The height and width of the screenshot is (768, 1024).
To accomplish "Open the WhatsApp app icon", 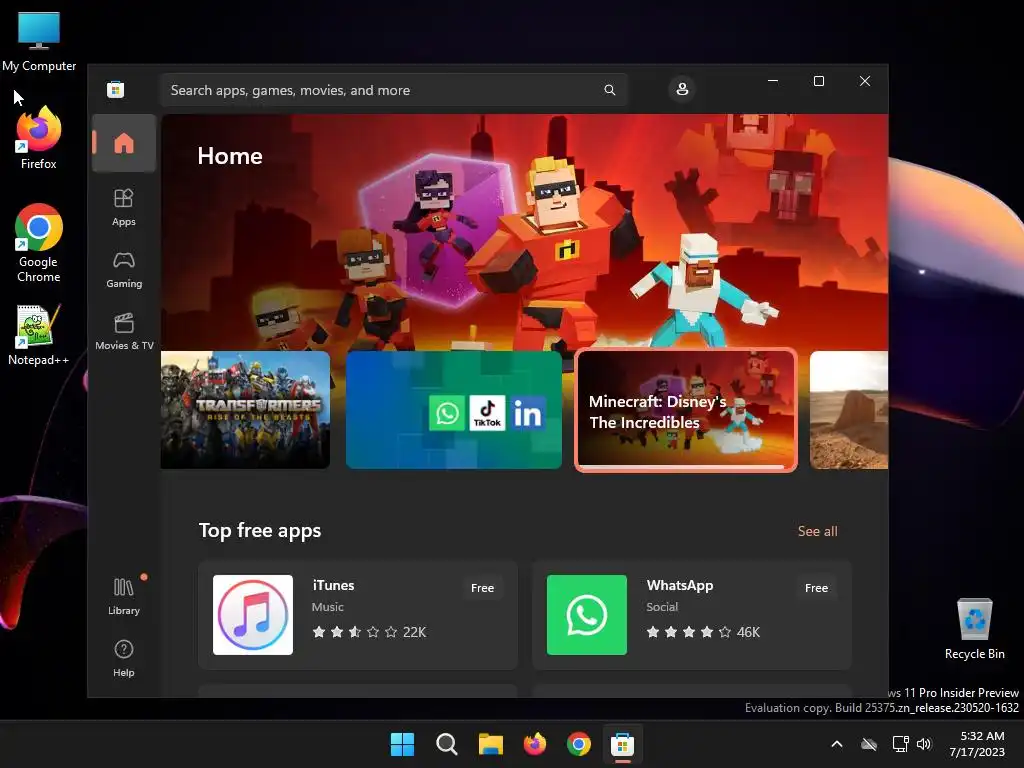I will [586, 615].
